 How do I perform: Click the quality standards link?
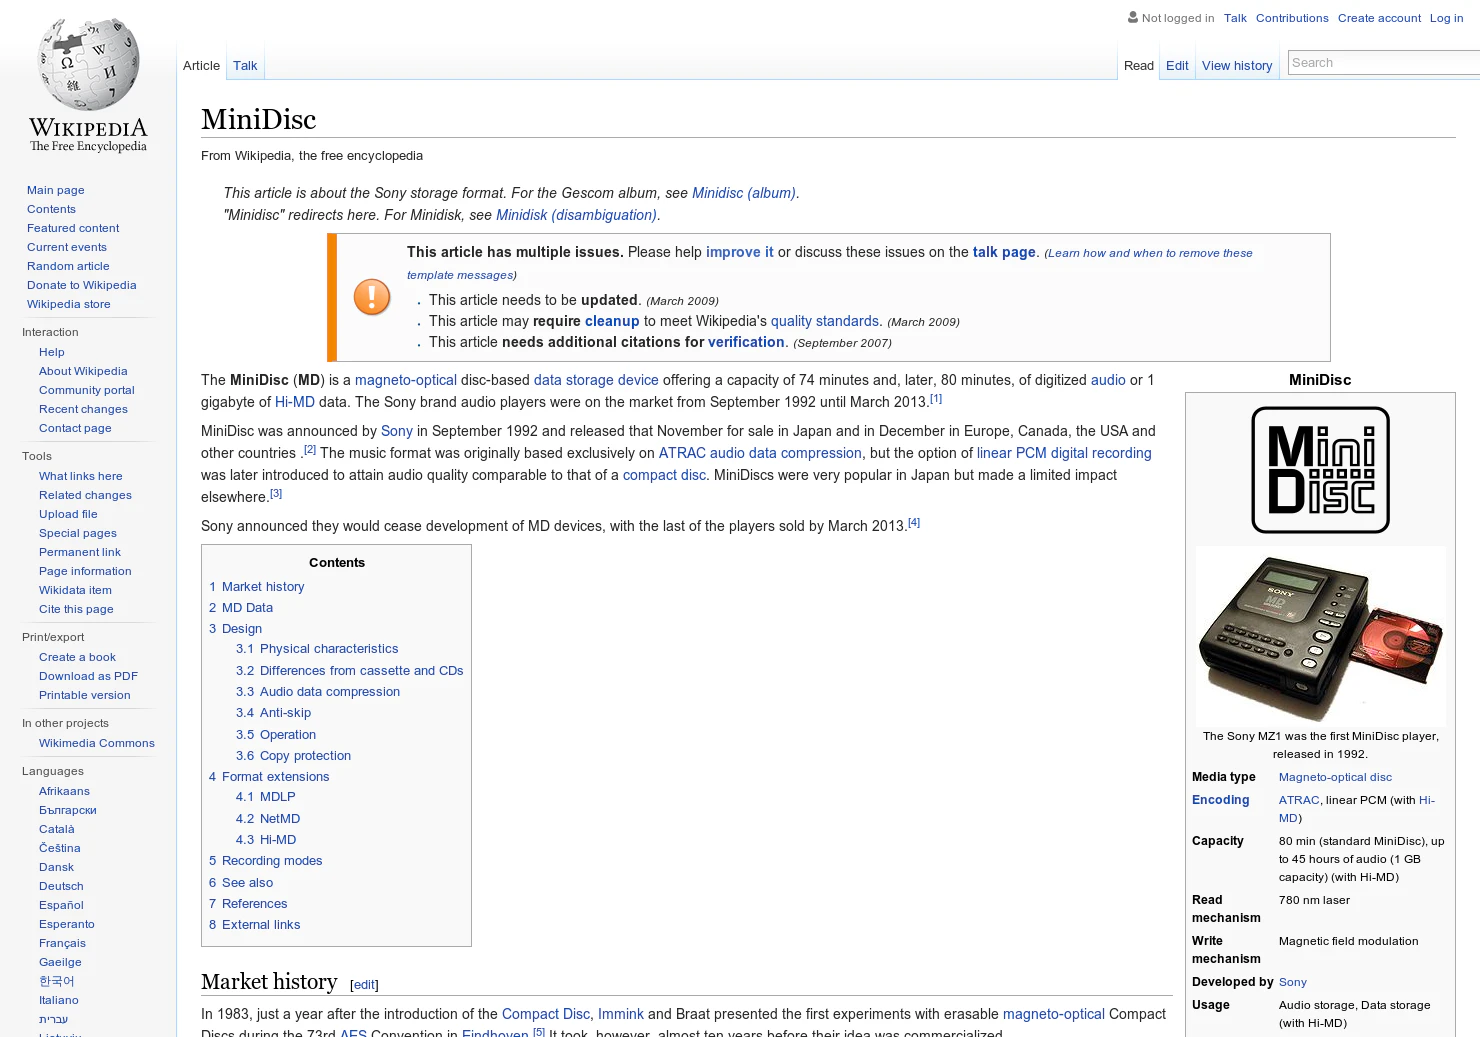click(x=825, y=321)
